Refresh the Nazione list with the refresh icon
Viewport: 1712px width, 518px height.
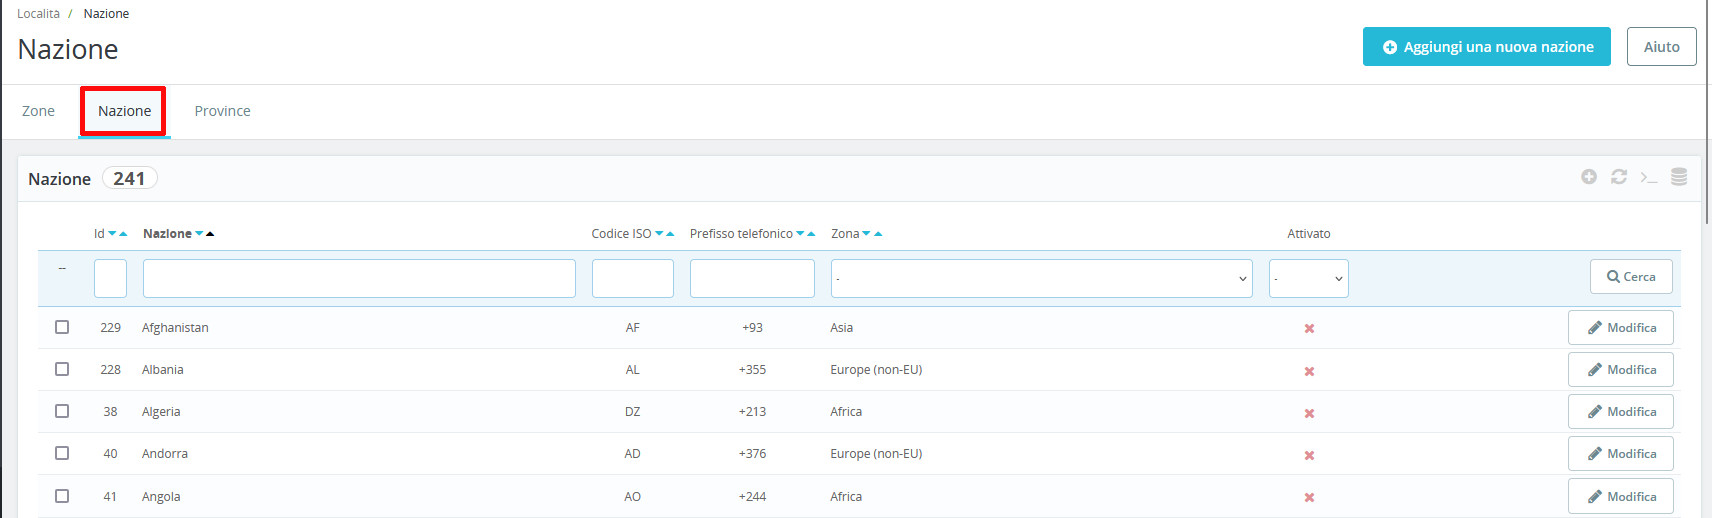1619,177
